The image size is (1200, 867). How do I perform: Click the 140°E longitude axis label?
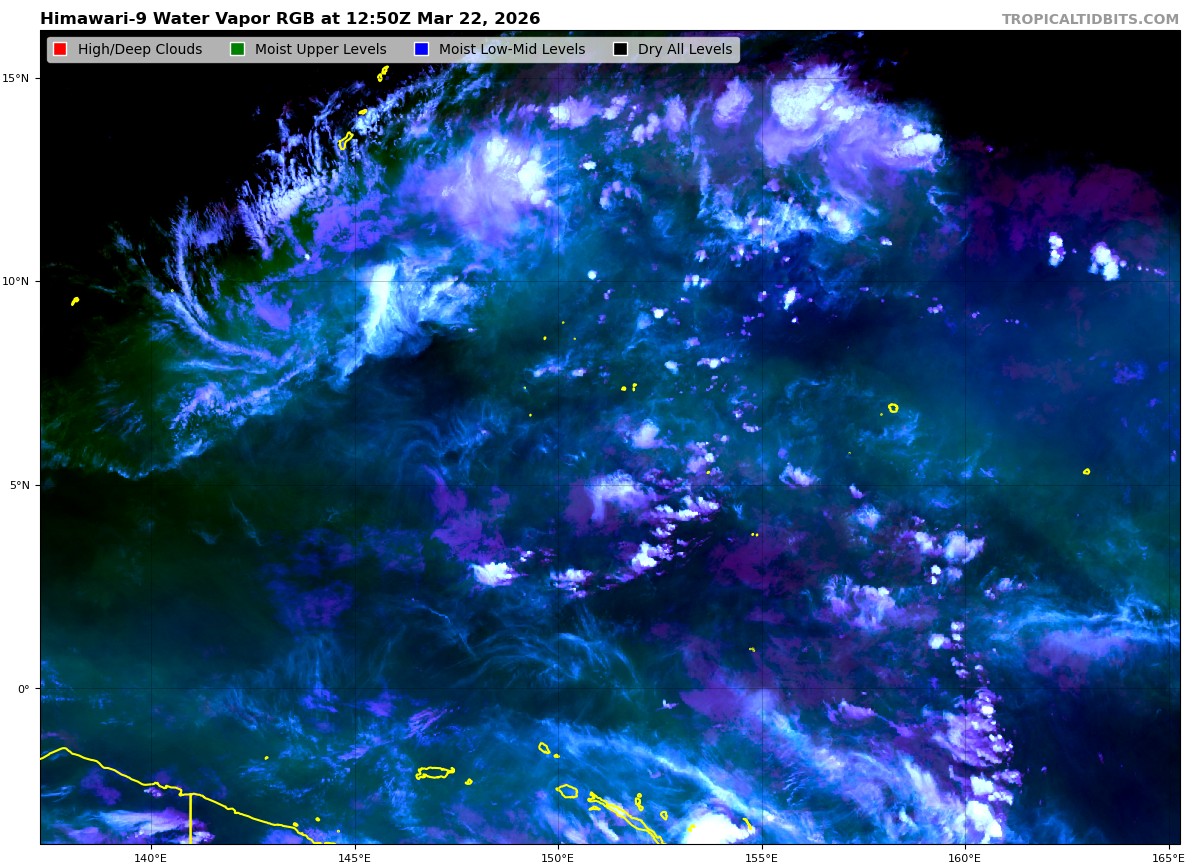(x=151, y=857)
